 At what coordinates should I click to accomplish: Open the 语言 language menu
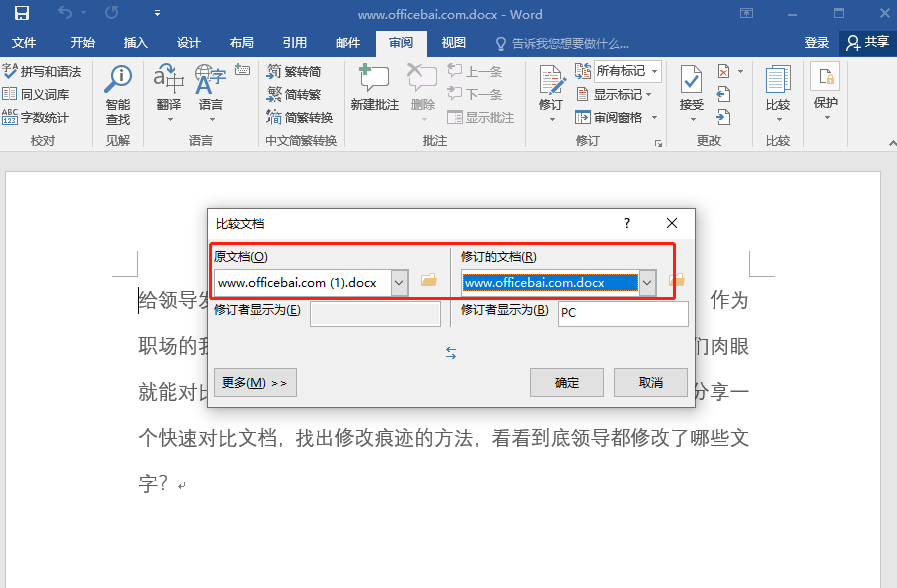[x=211, y=95]
